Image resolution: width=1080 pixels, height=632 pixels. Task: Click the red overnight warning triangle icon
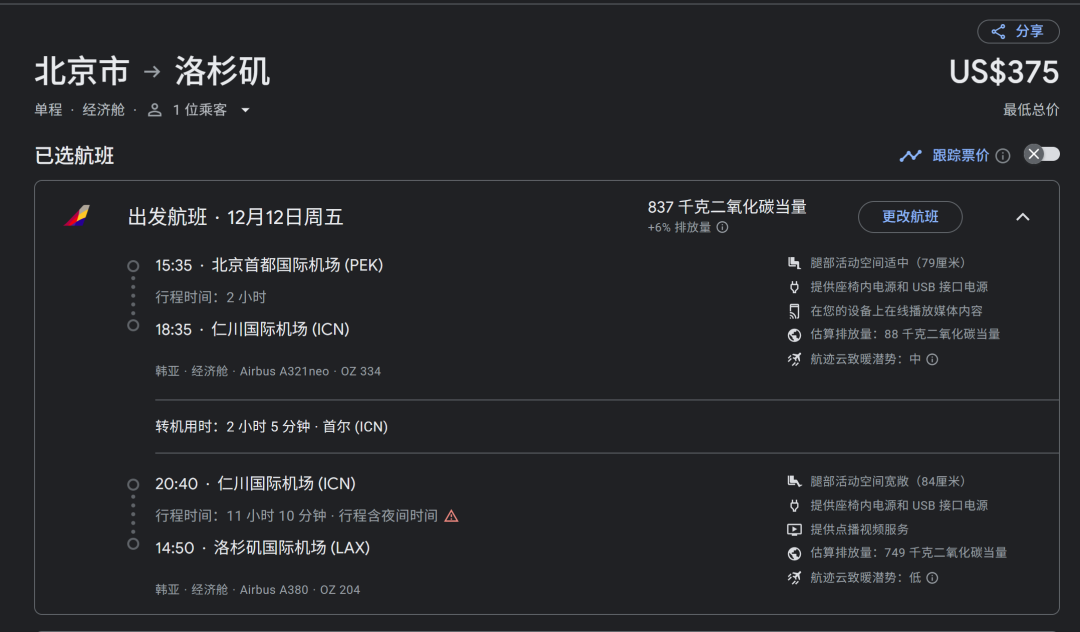451,516
